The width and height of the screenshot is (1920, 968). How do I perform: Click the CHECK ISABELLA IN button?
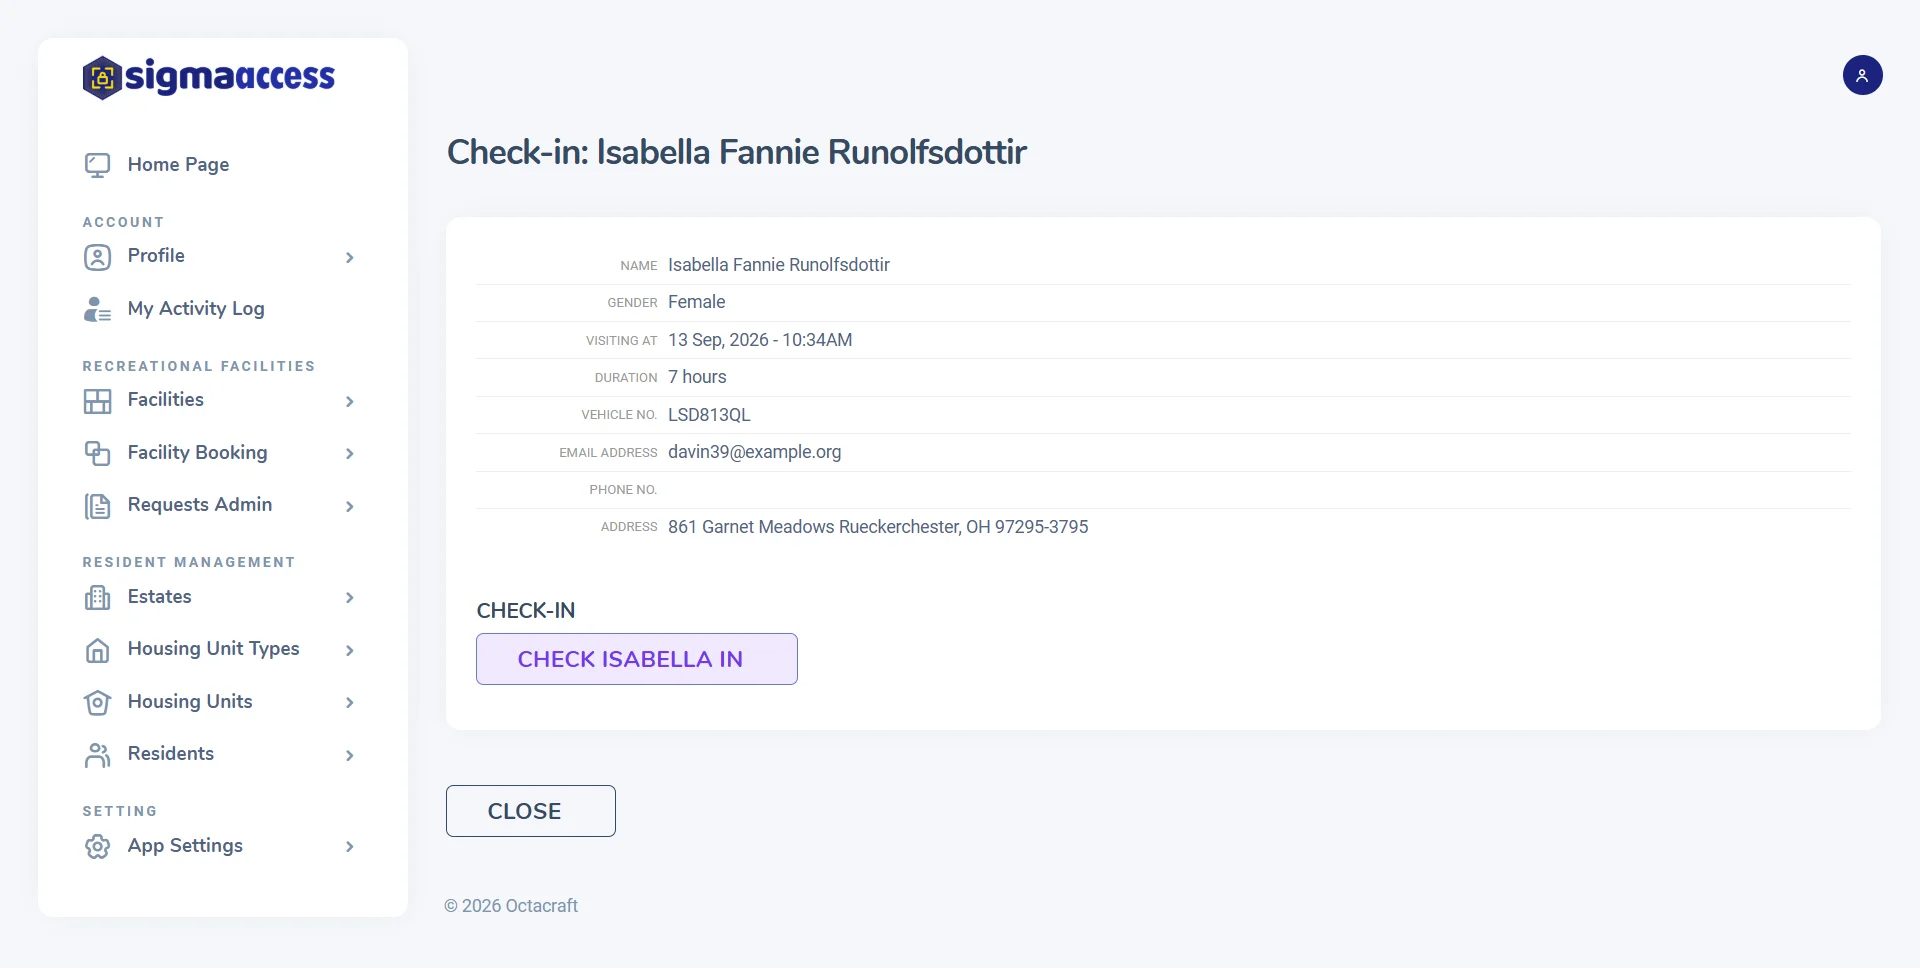(637, 659)
